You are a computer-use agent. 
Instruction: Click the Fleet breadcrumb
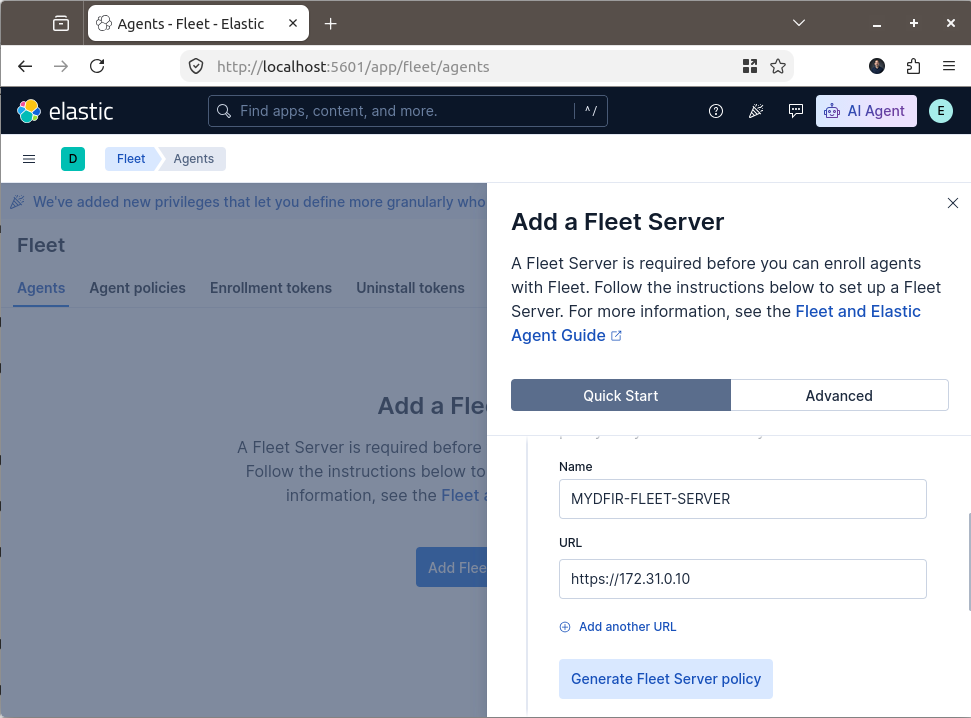pyautogui.click(x=131, y=159)
